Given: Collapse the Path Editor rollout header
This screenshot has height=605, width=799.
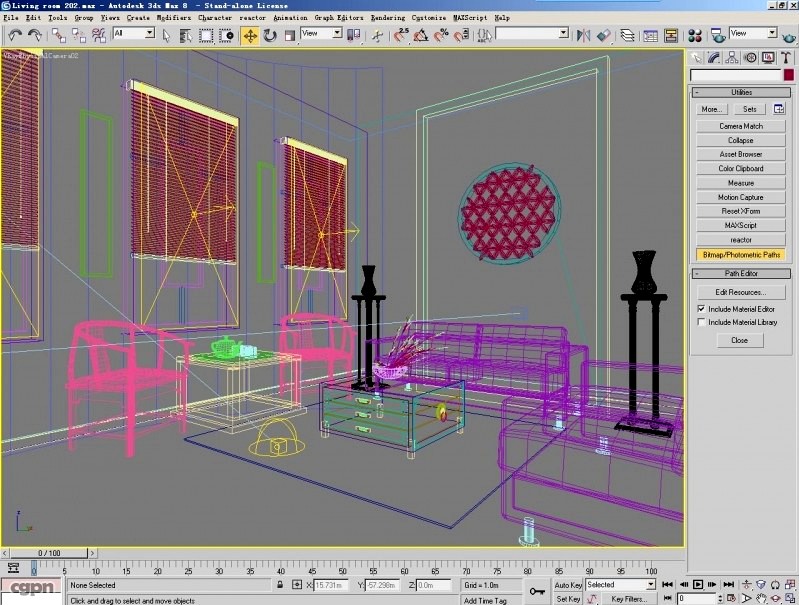Looking at the screenshot, I should click(x=741, y=274).
